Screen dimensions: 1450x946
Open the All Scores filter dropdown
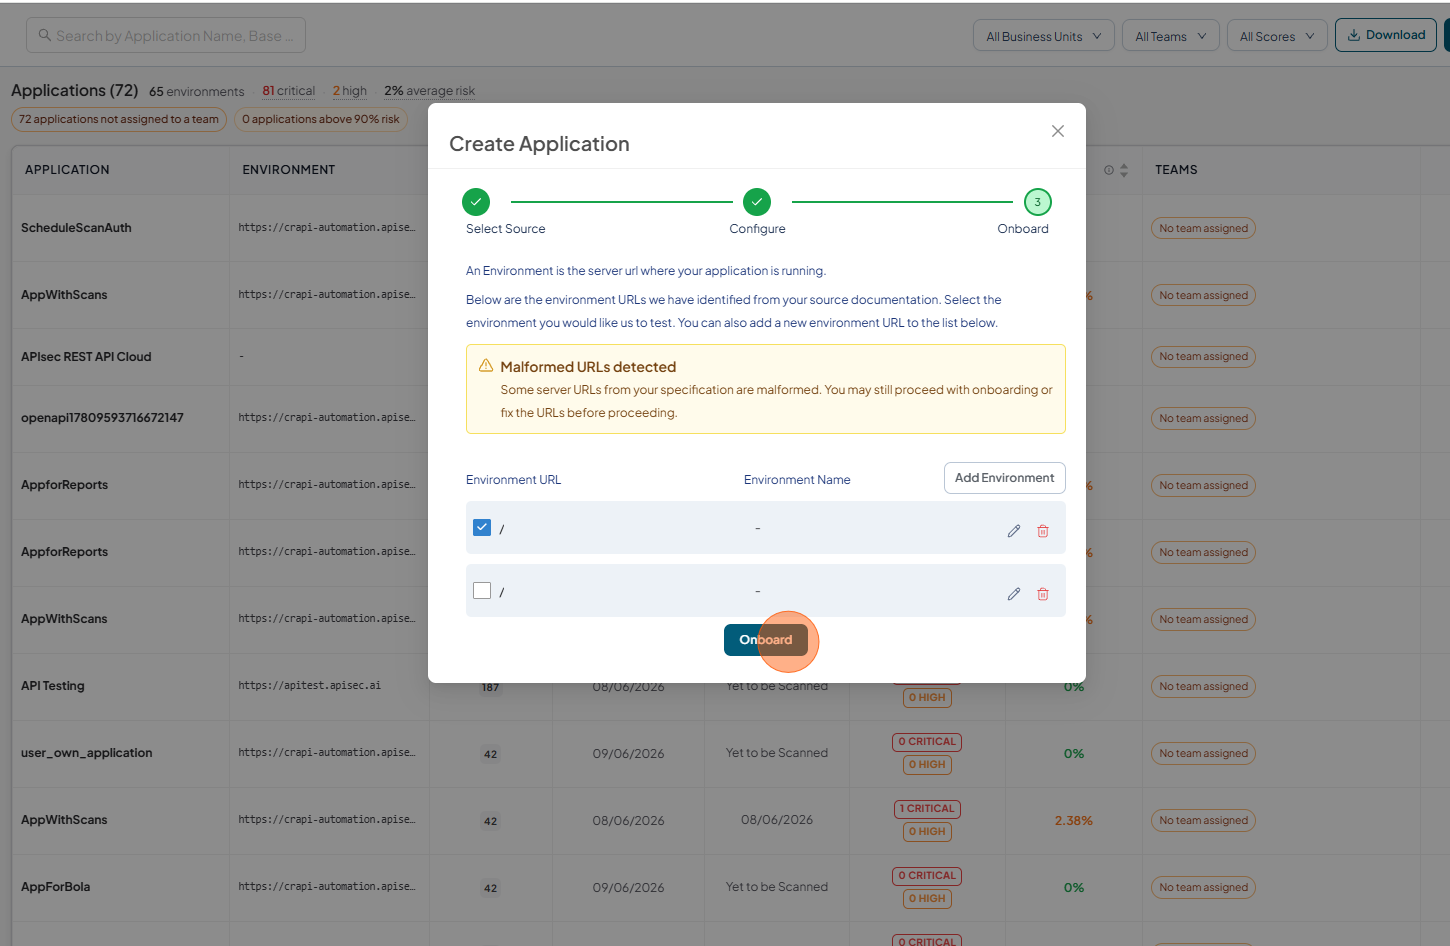click(1277, 36)
